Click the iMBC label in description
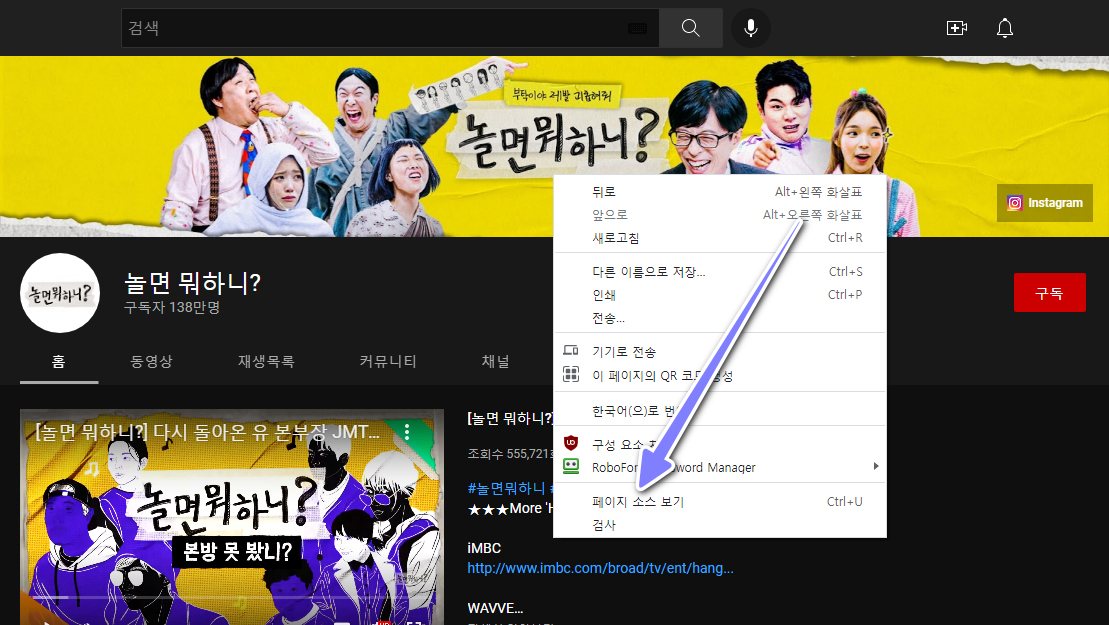Screen dimensions: 1109x625 (x=484, y=548)
